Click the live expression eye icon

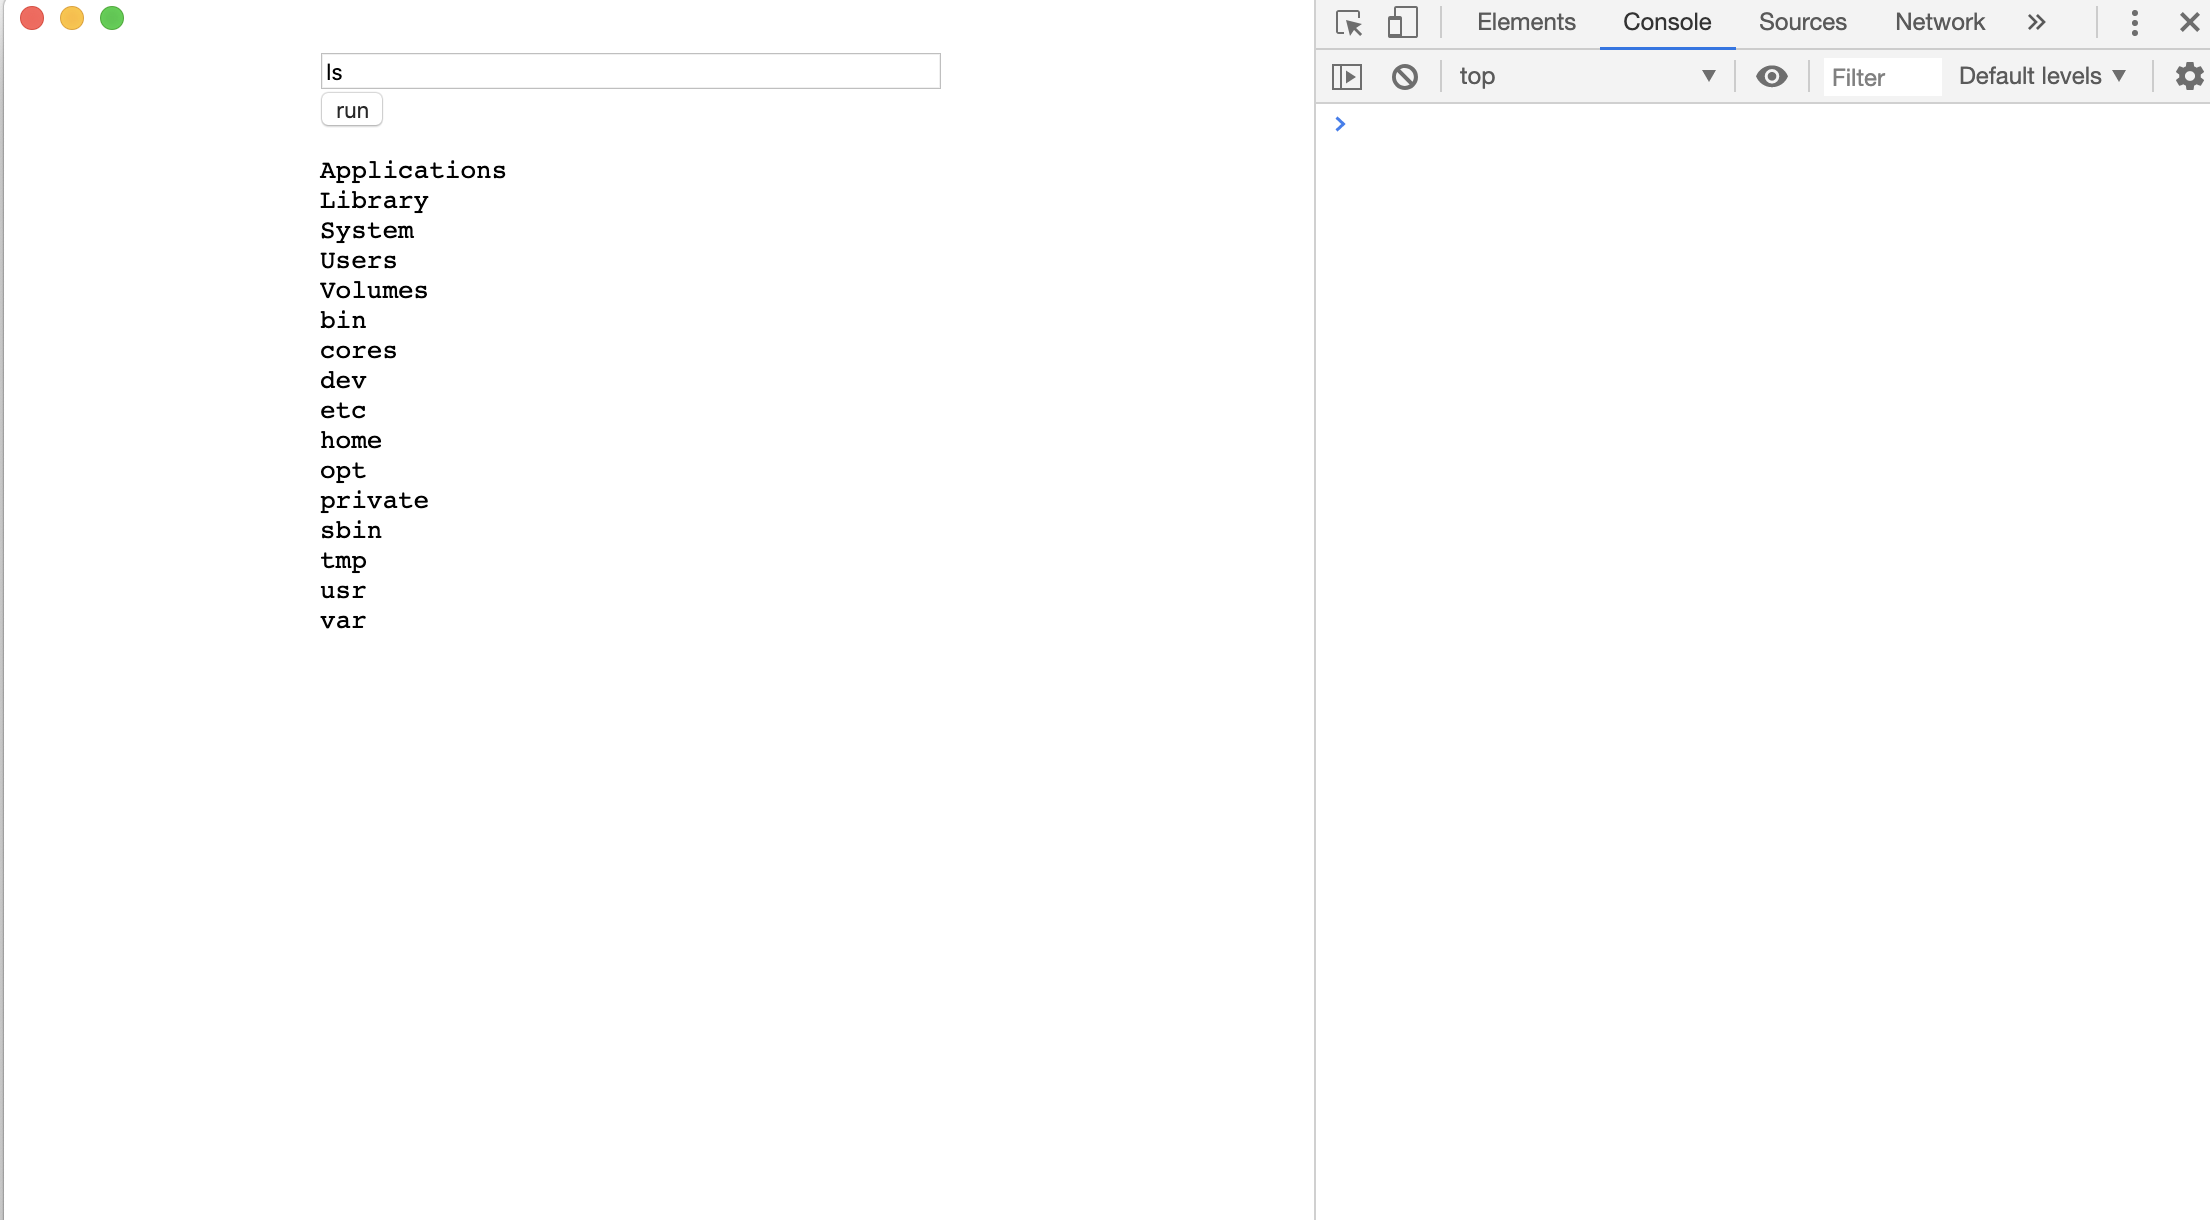pos(1772,76)
